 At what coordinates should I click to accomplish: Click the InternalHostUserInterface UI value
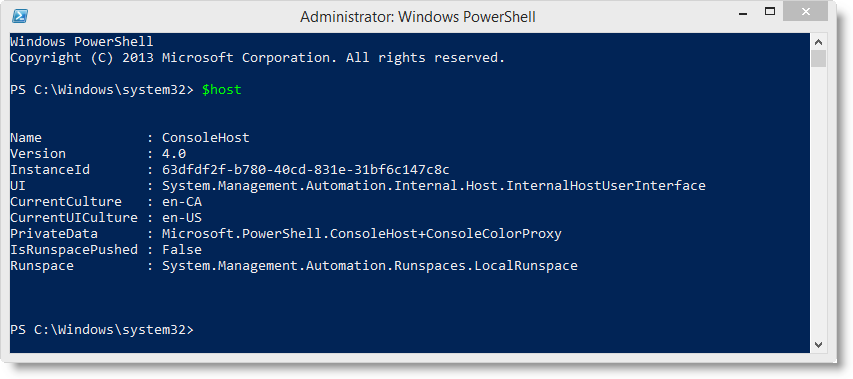point(434,186)
